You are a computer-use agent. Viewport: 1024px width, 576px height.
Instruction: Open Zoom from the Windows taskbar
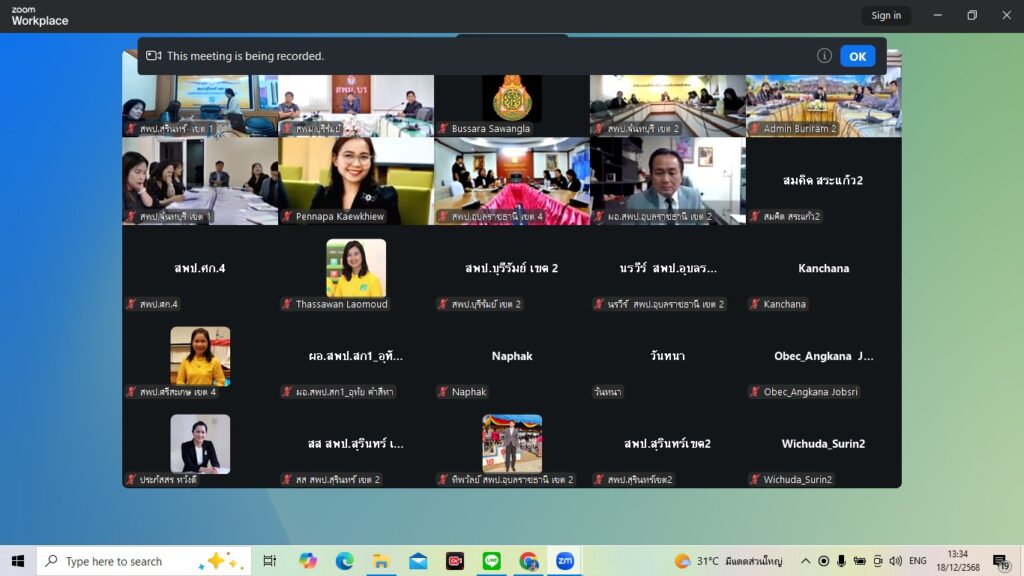[565, 561]
